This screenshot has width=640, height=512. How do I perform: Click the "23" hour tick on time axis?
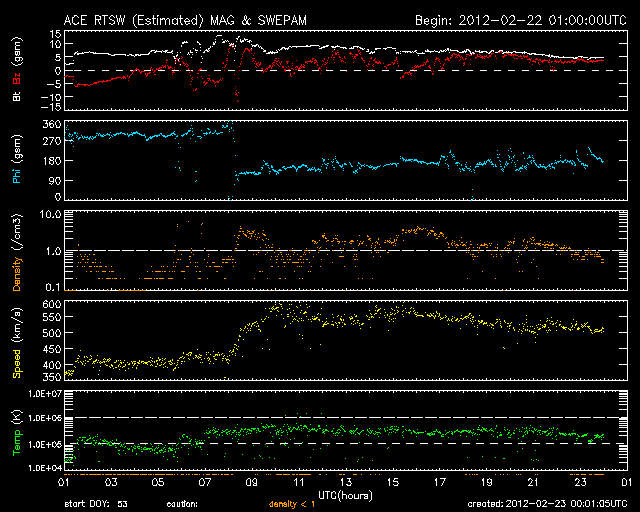[580, 483]
